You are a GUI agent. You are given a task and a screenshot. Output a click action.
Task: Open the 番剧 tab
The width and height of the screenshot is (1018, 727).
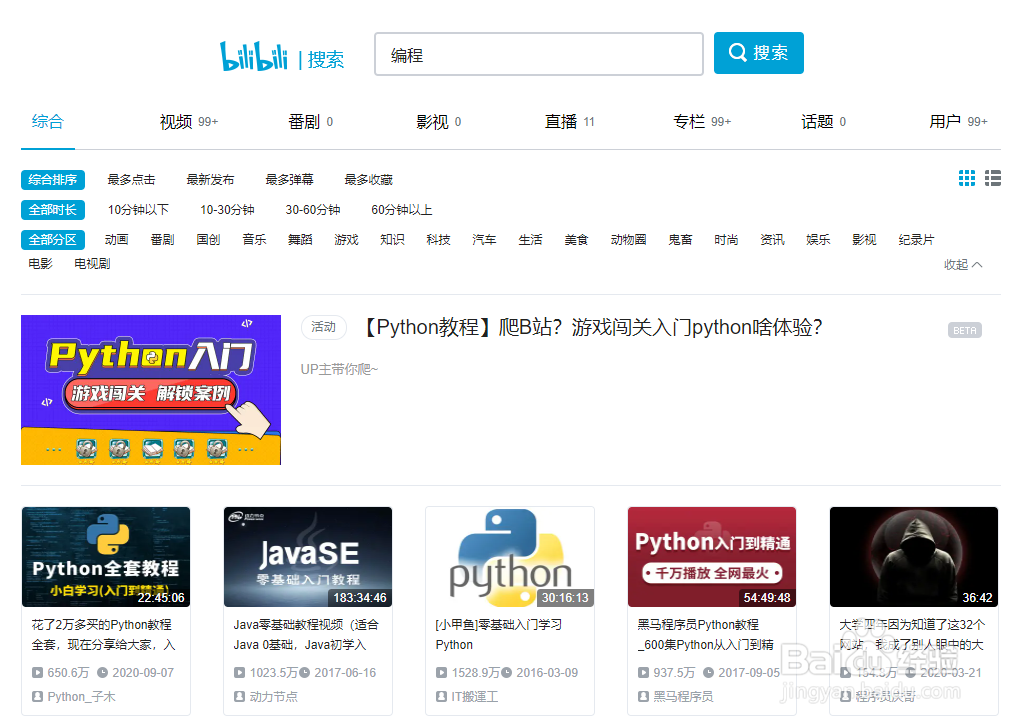click(x=310, y=122)
